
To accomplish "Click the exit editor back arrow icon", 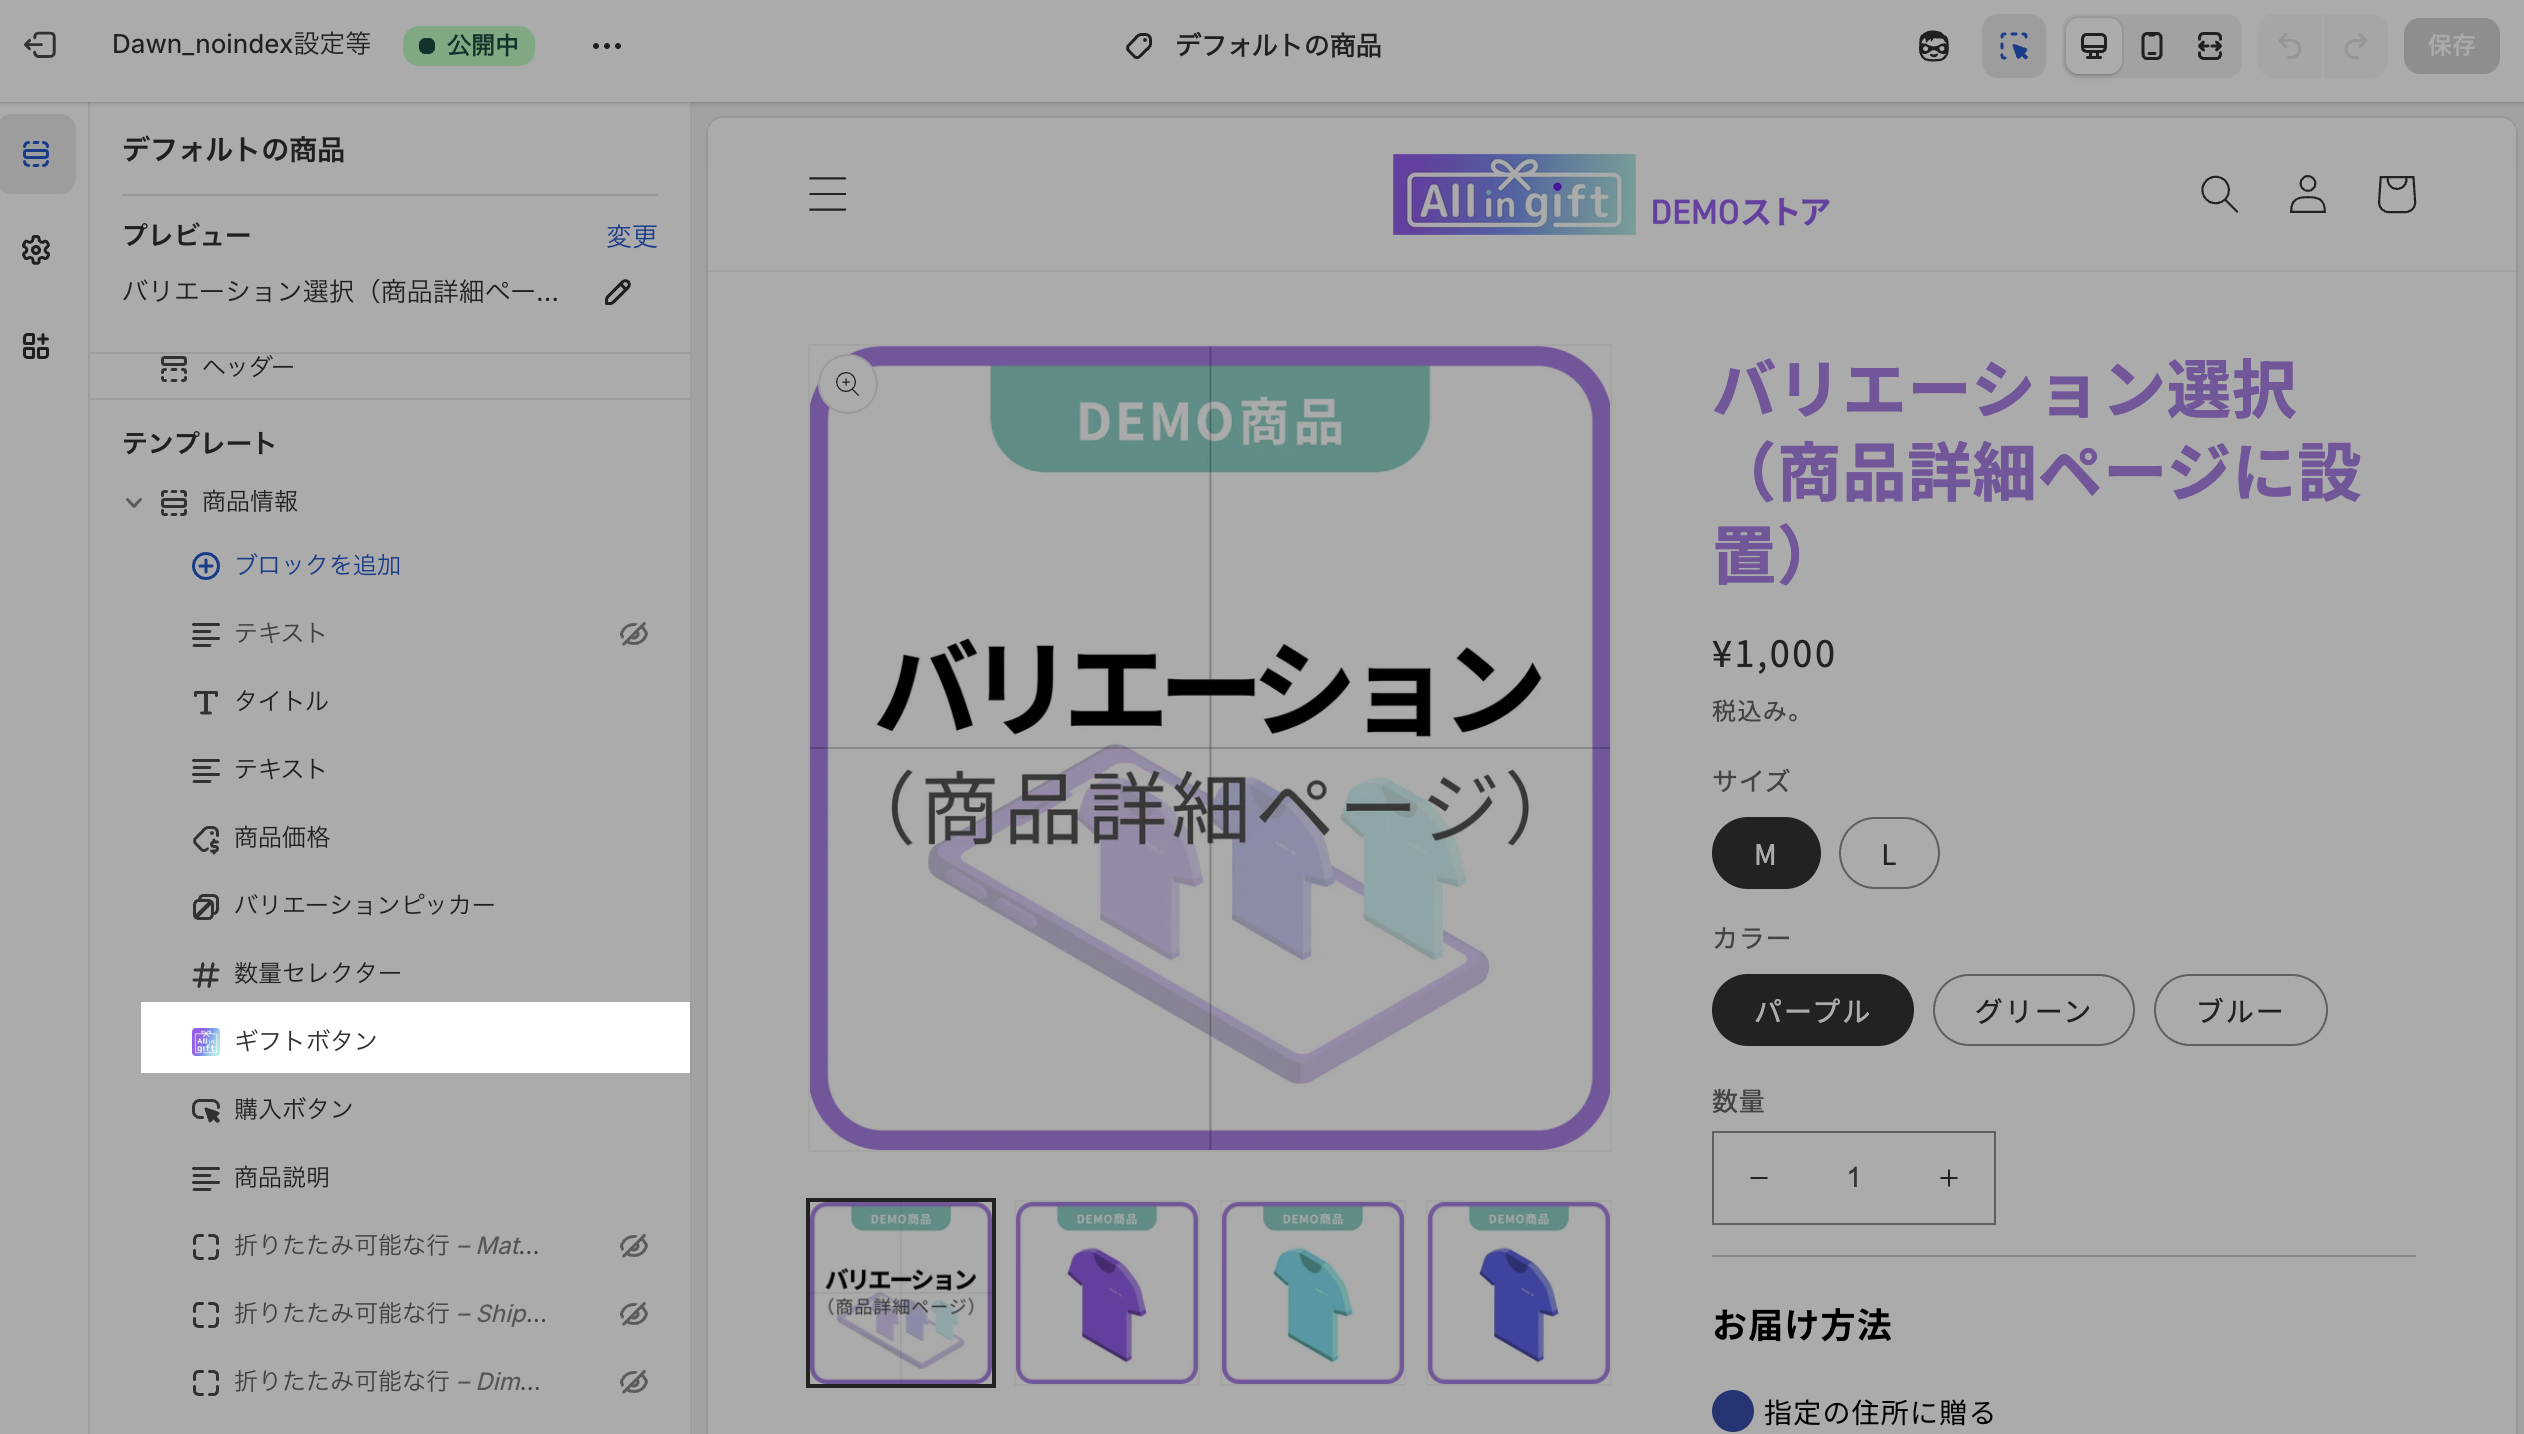I will [x=40, y=45].
